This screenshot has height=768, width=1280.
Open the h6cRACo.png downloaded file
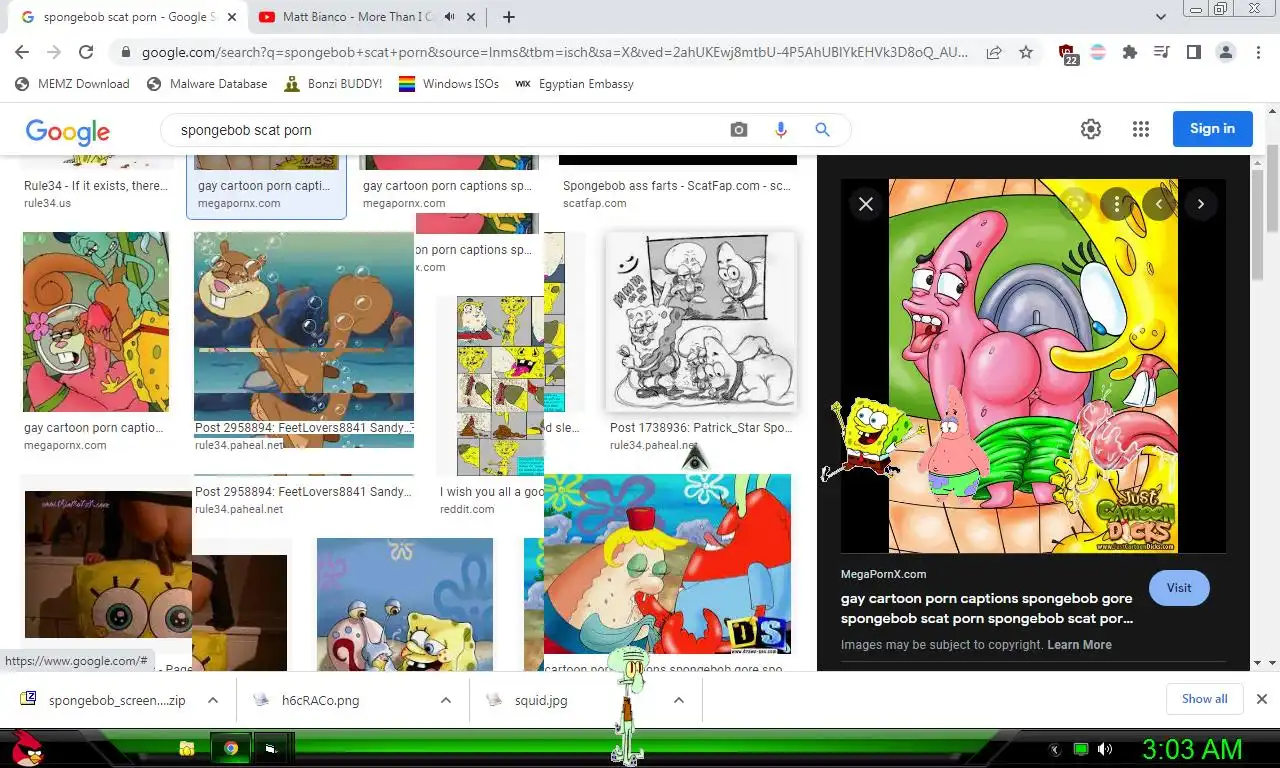[320, 700]
